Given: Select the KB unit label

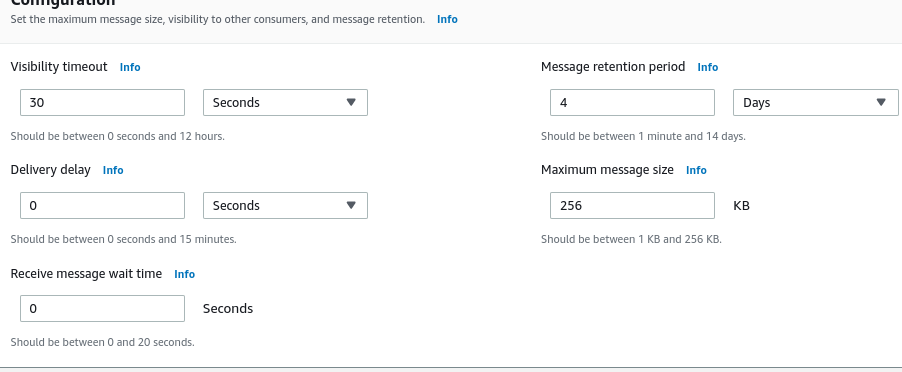Looking at the screenshot, I should tap(742, 205).
